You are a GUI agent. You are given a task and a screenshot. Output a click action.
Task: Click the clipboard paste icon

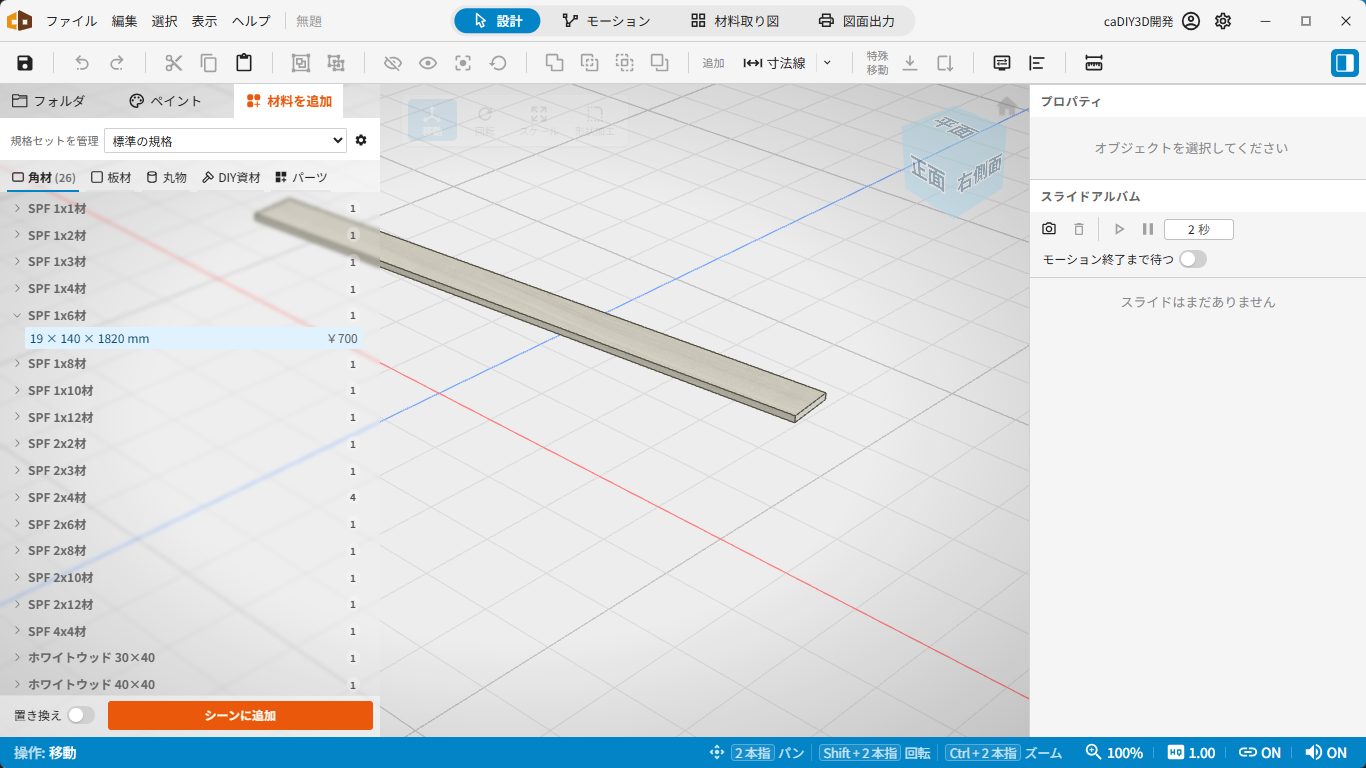point(244,63)
